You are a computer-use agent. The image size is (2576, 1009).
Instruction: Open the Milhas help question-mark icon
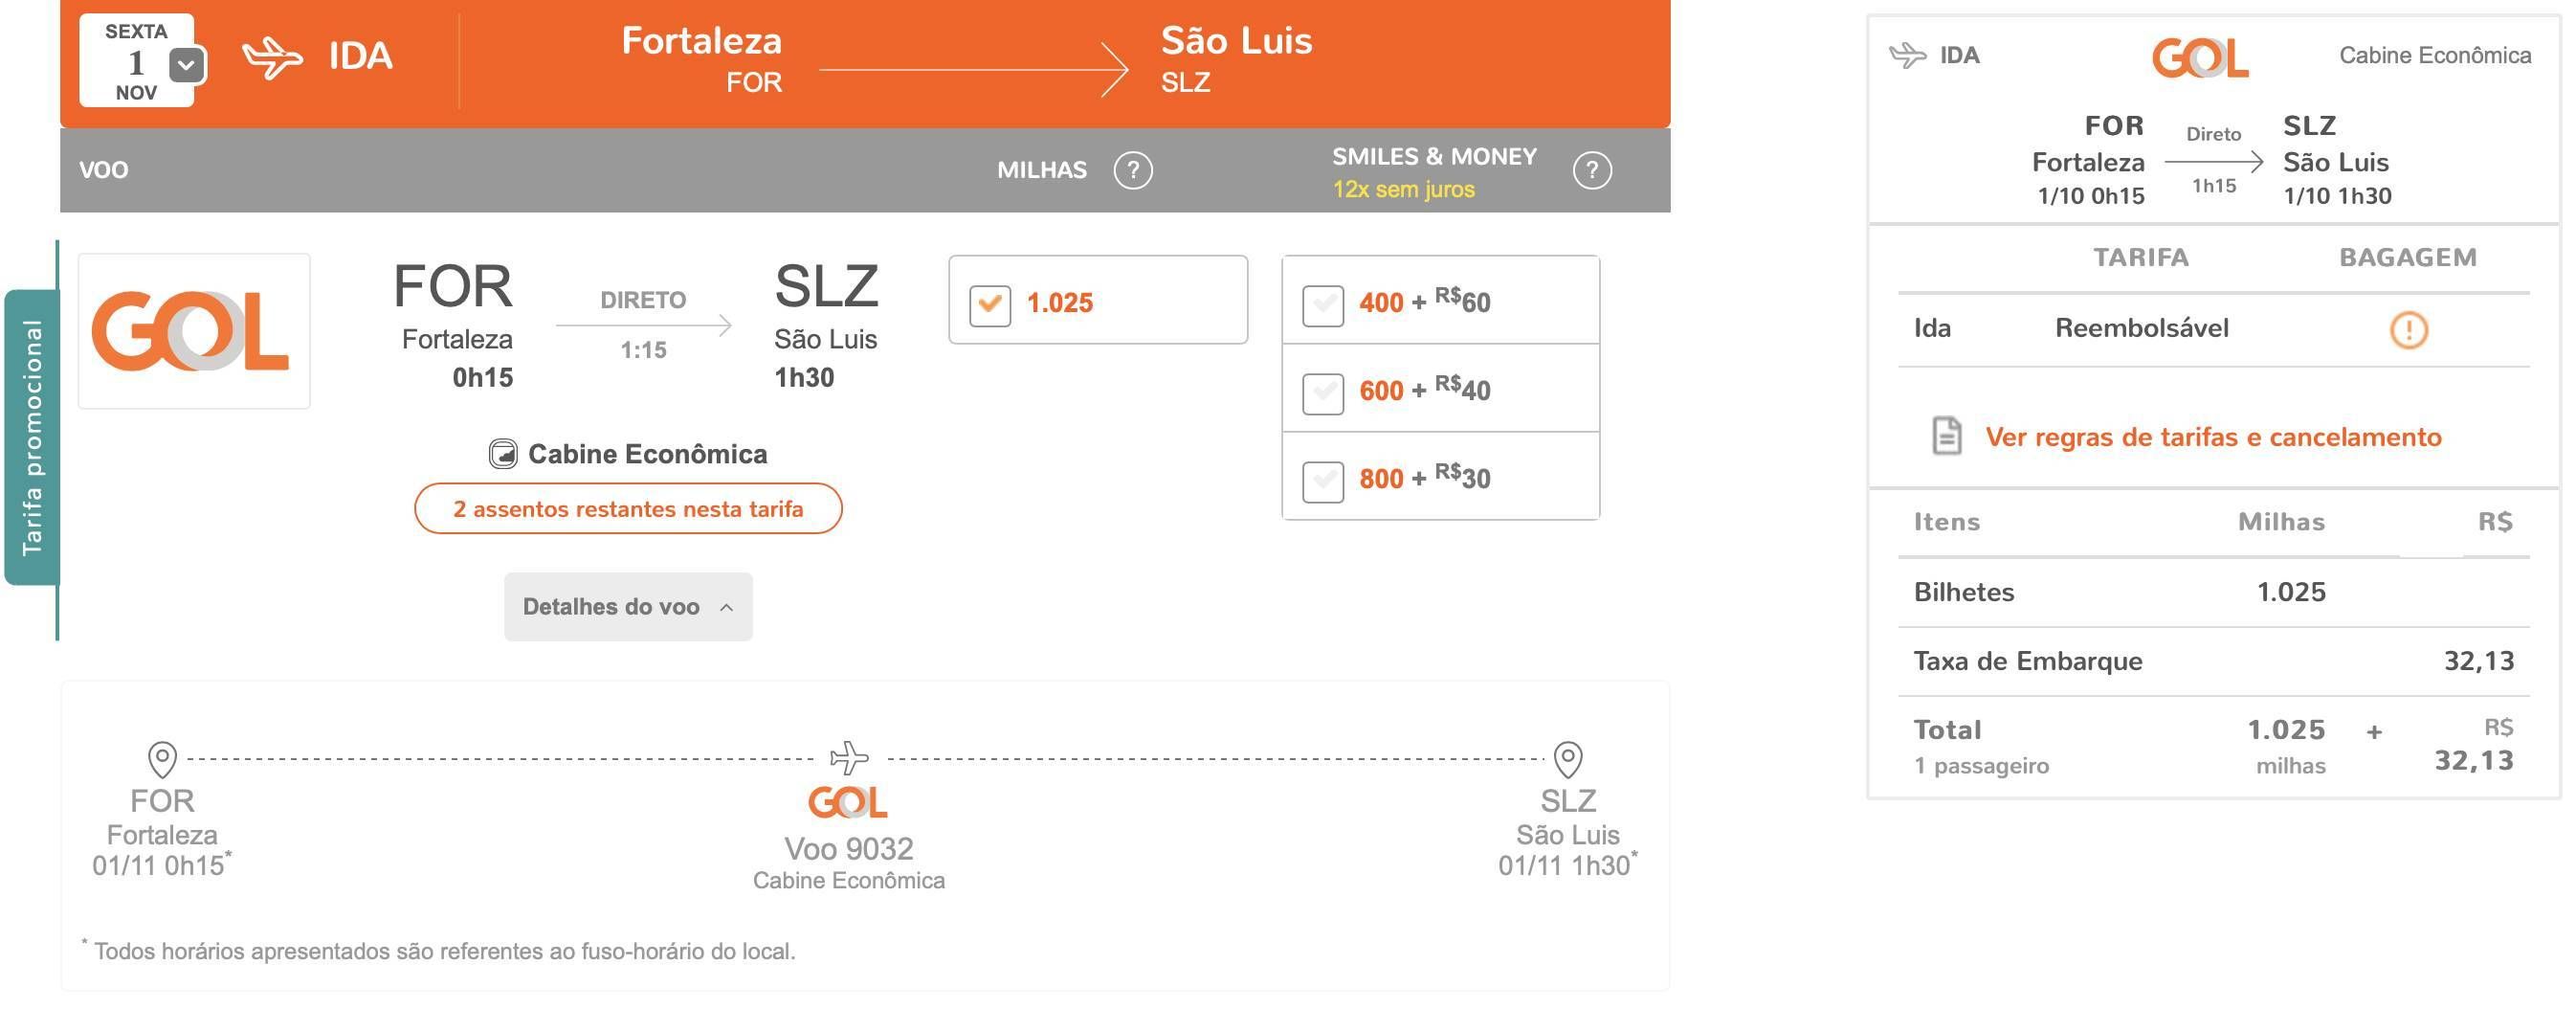1133,170
